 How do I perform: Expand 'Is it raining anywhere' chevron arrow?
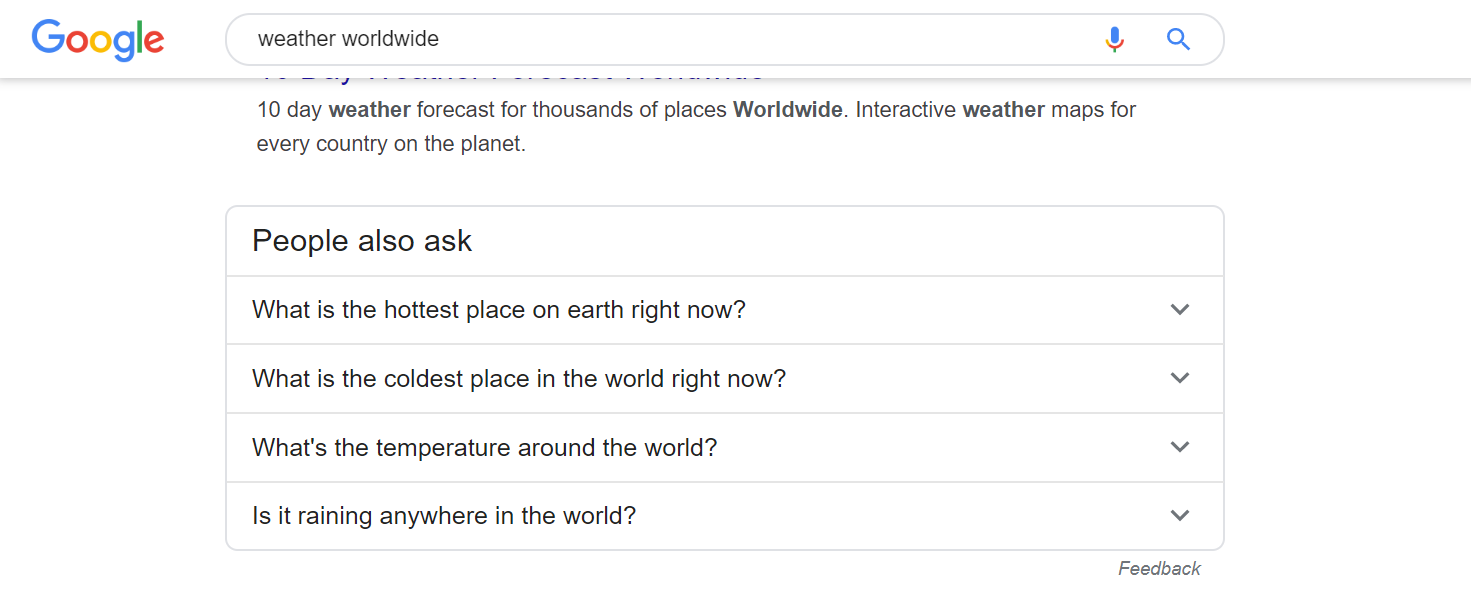coord(1180,516)
